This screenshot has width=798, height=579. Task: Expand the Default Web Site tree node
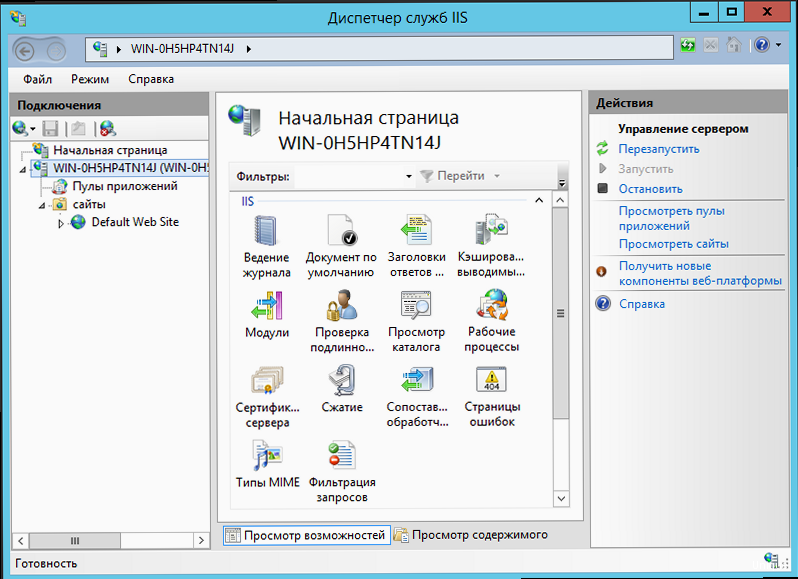(x=61, y=223)
